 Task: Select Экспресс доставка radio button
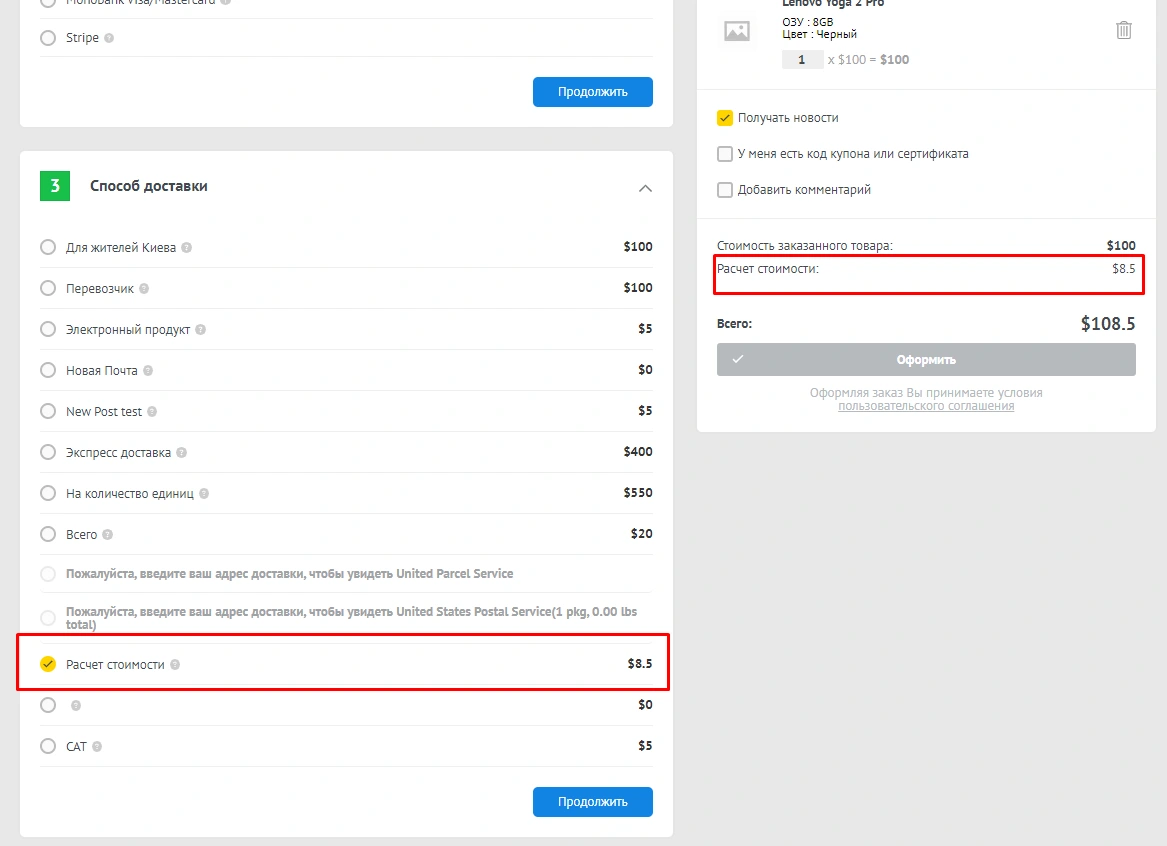(48, 452)
